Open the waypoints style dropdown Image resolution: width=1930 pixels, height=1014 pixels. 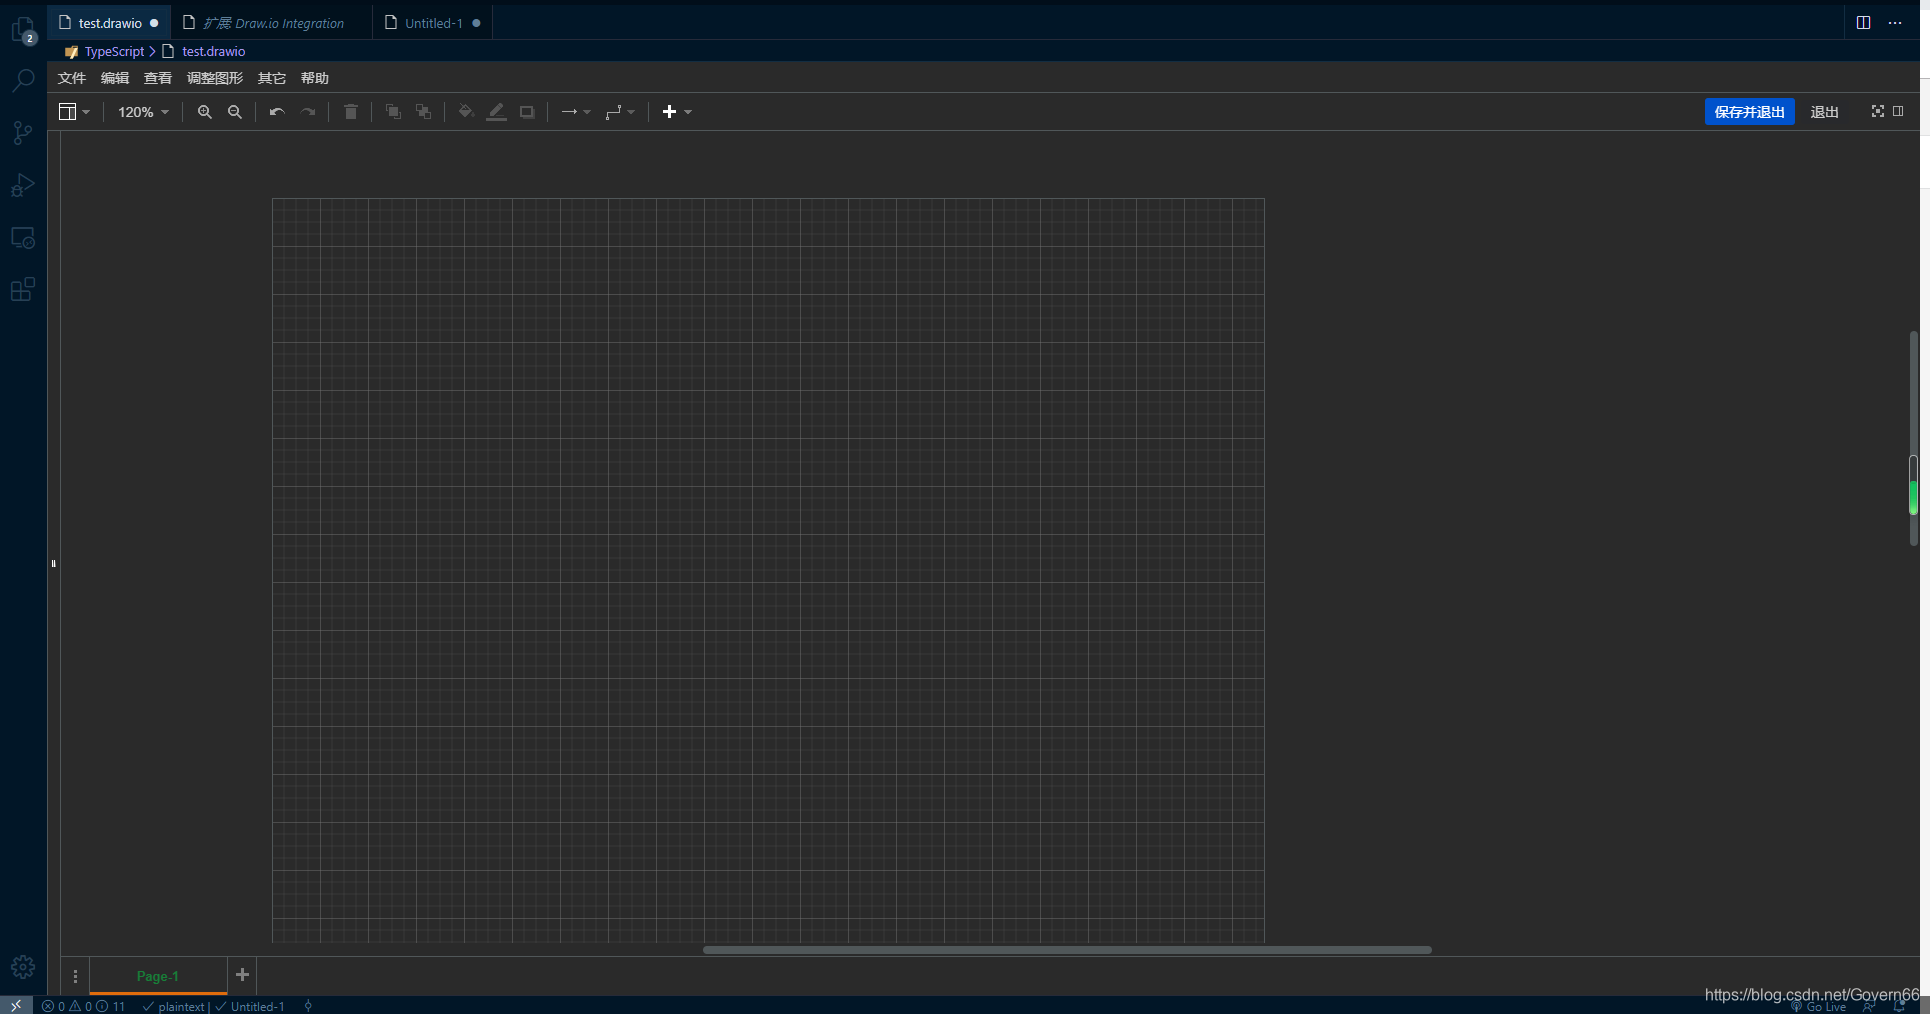tap(620, 112)
